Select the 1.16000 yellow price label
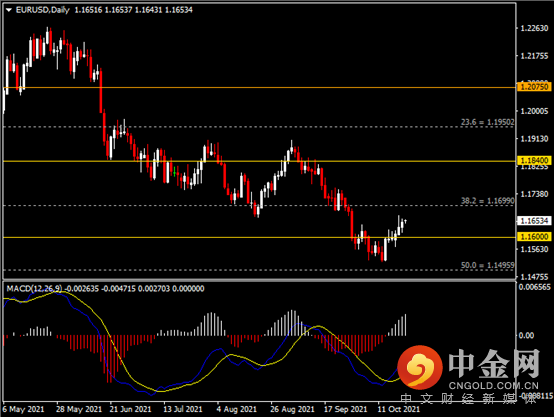This screenshot has width=554, height=417. [x=534, y=236]
